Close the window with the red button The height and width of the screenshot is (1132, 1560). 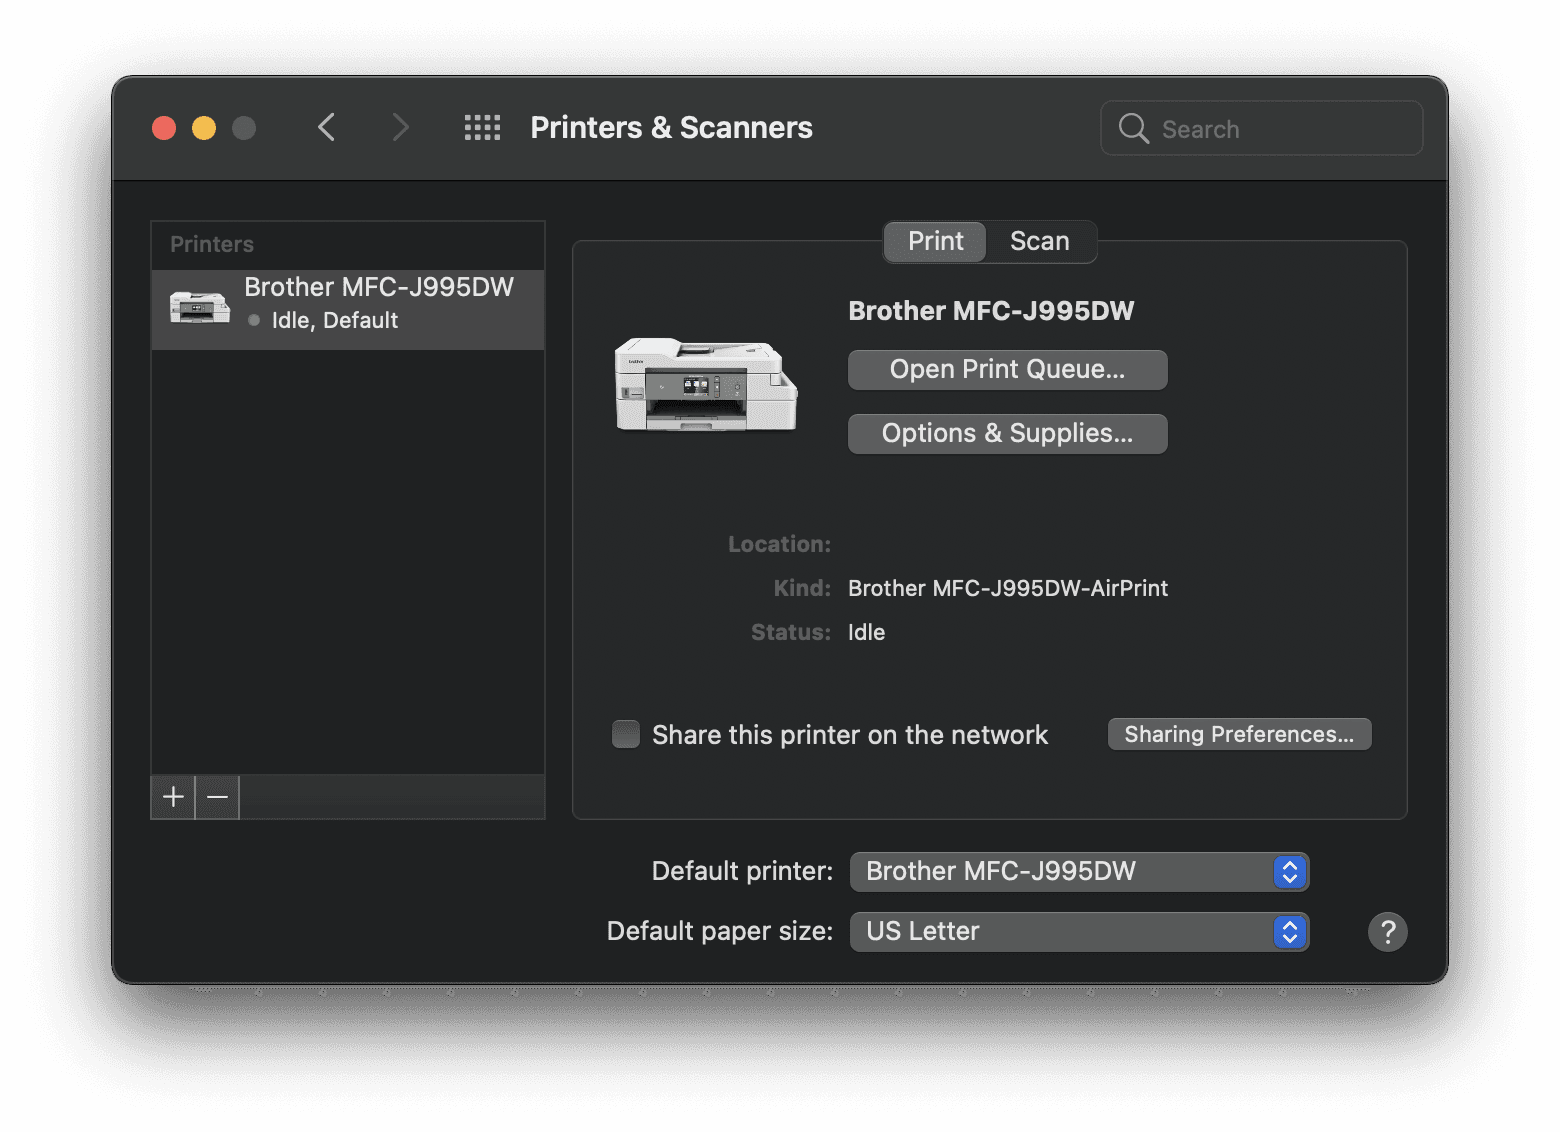click(x=164, y=128)
